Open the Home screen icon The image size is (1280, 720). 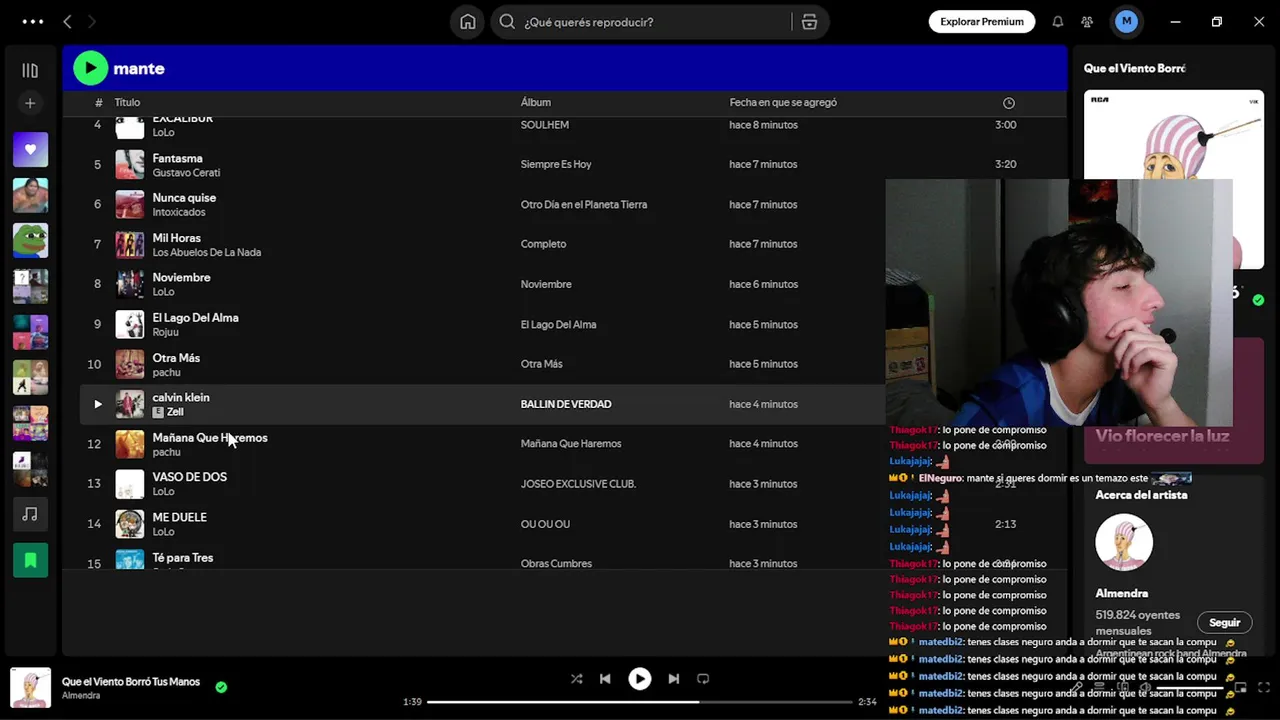point(467,22)
